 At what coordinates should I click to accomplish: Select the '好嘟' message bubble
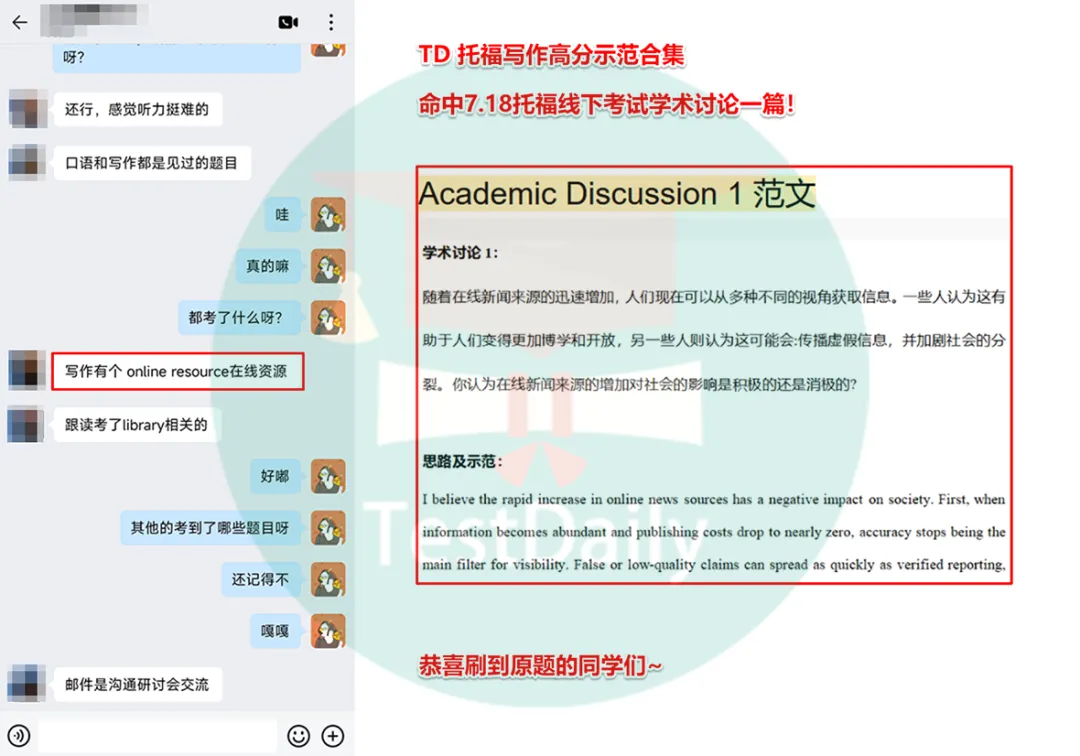pos(275,476)
